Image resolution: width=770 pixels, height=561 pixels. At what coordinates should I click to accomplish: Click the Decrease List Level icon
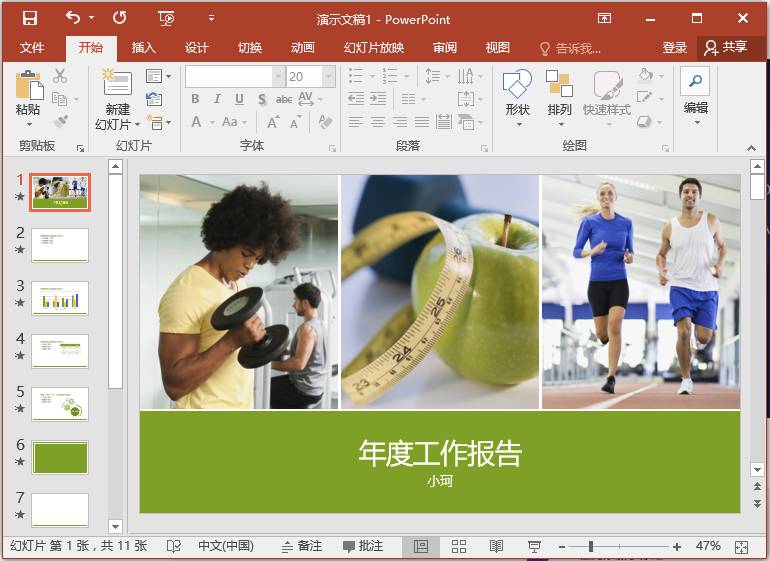pyautogui.click(x=356, y=99)
